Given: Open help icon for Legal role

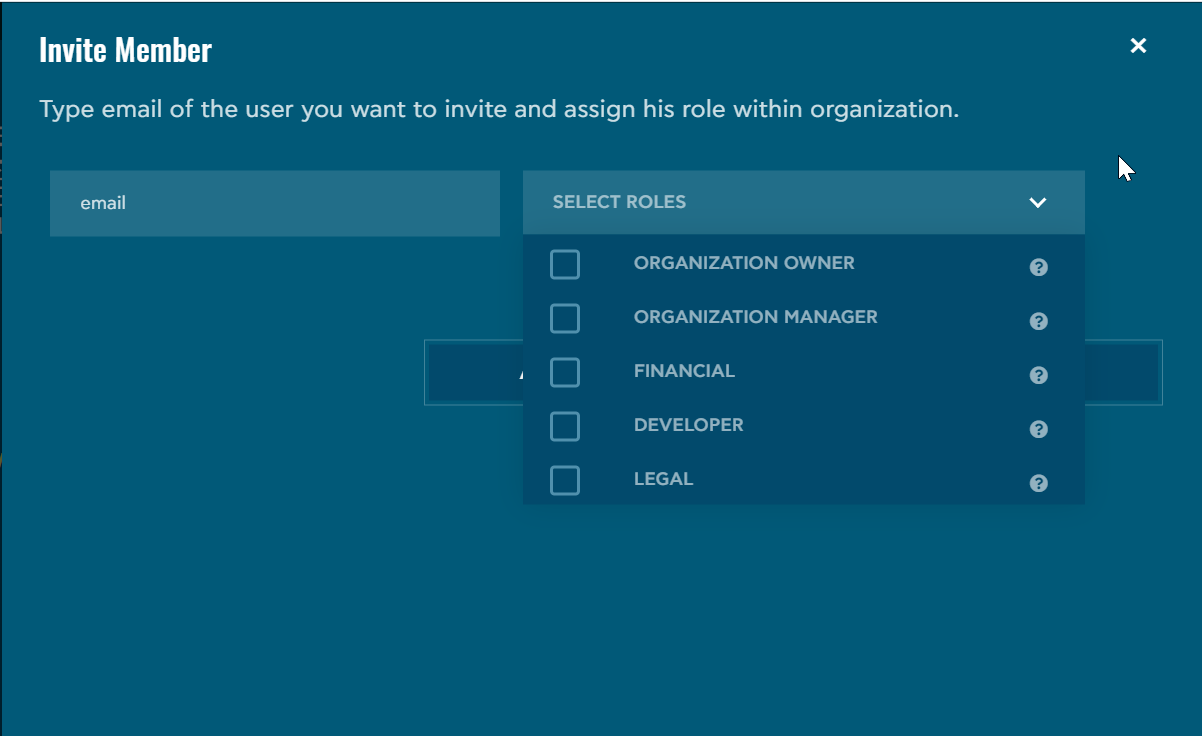Looking at the screenshot, I should point(1038,483).
